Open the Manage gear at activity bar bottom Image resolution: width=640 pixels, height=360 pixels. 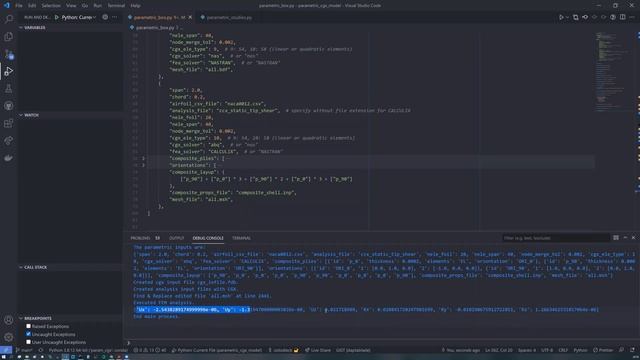[9, 337]
